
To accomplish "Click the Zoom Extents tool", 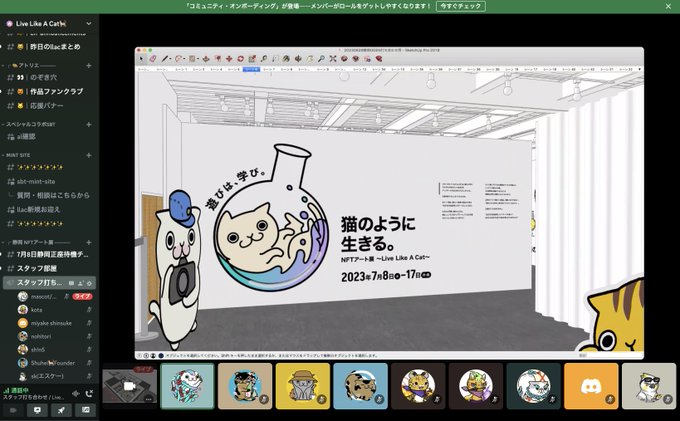I will 333,59.
